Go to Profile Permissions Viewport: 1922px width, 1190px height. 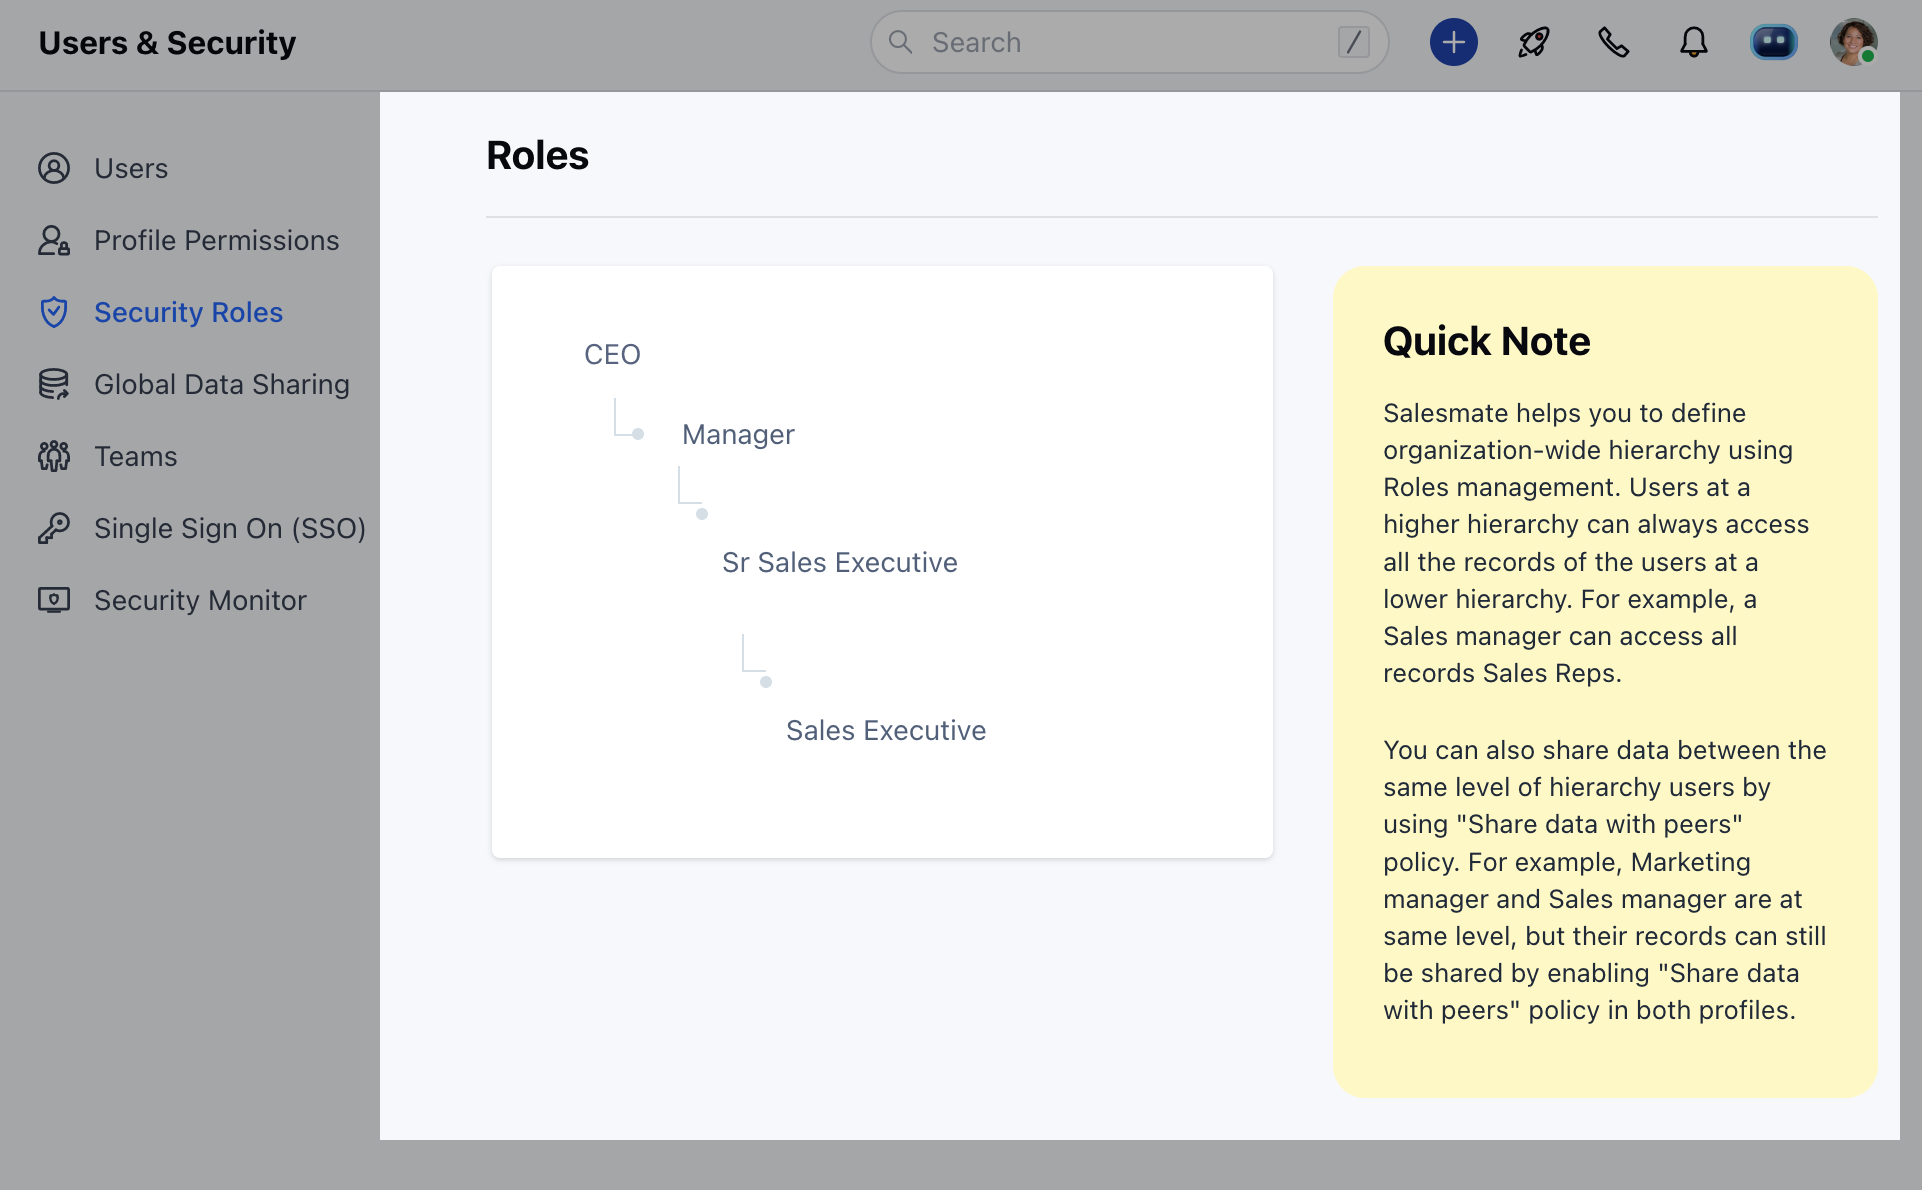pos(216,240)
